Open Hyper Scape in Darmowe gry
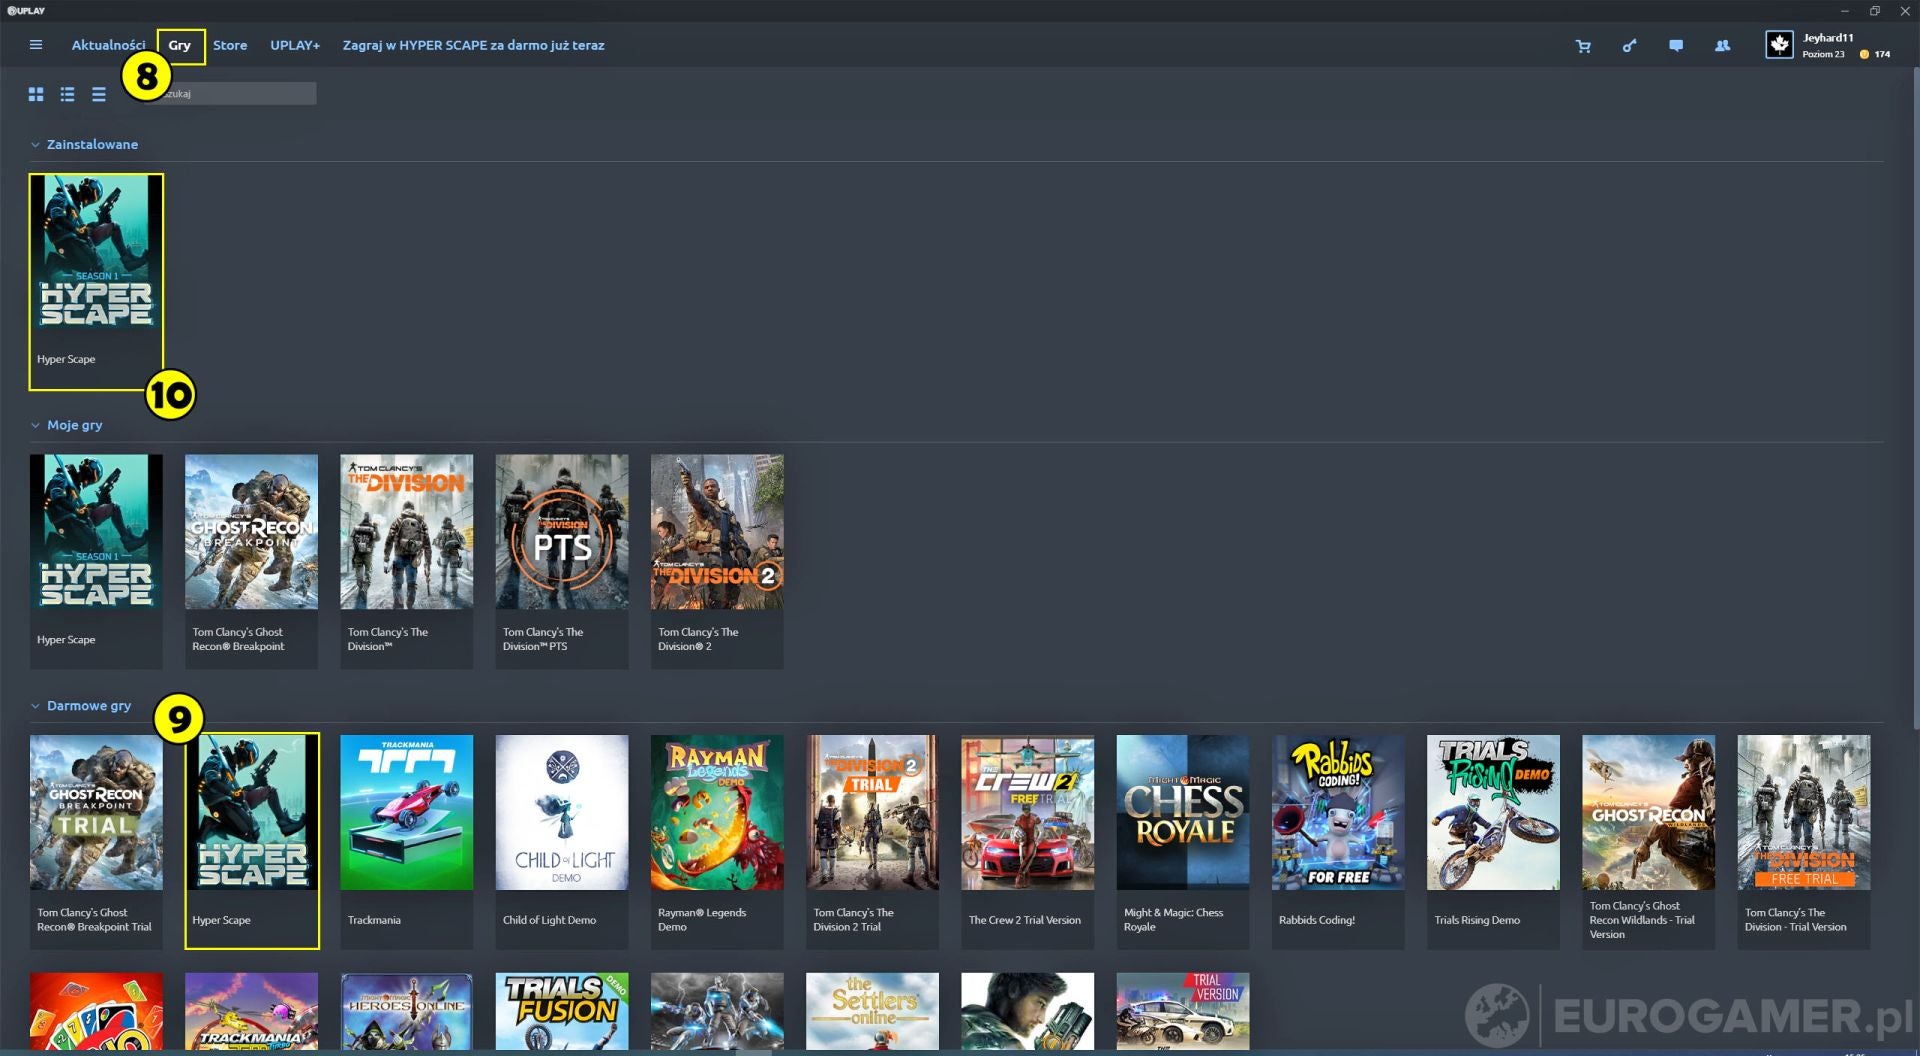The width and height of the screenshot is (1920, 1056). tap(251, 842)
